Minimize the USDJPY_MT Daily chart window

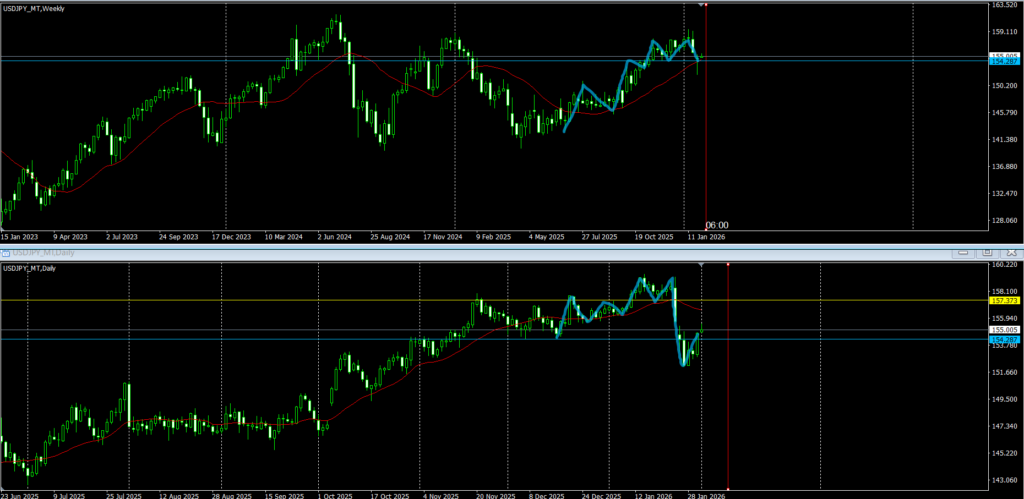coord(962,252)
